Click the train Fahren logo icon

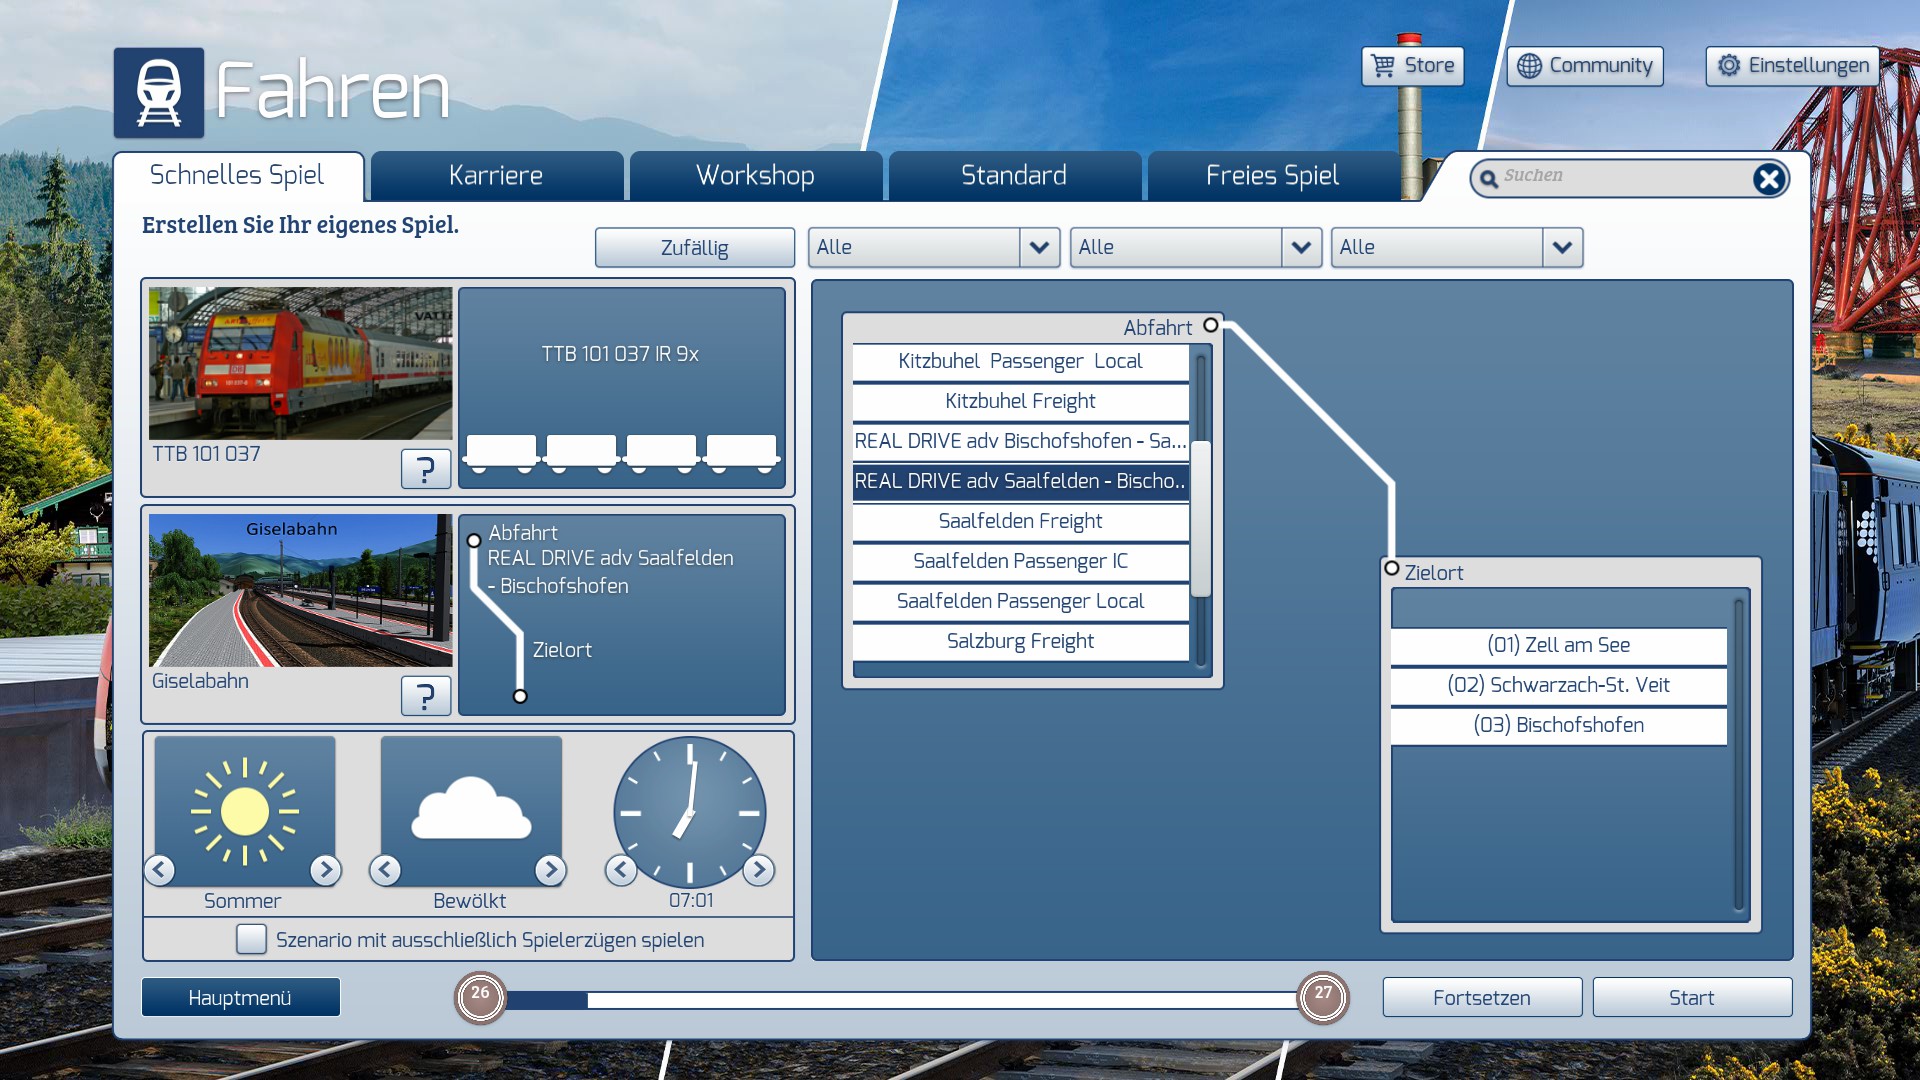(158, 92)
